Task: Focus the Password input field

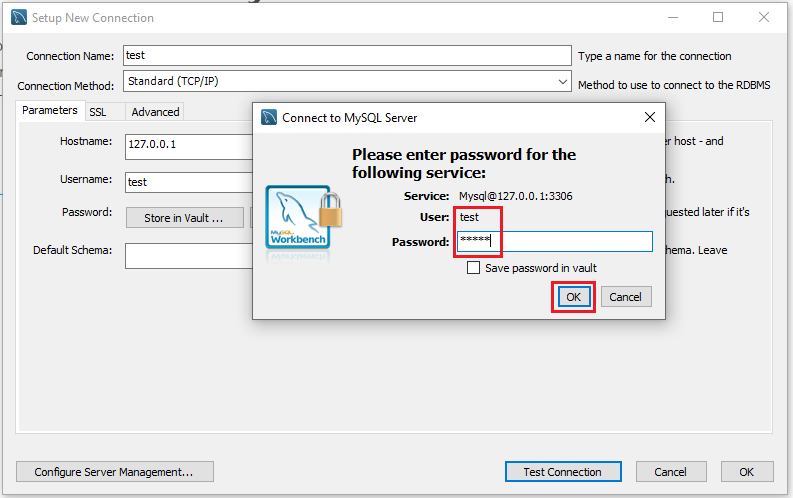Action: (555, 242)
